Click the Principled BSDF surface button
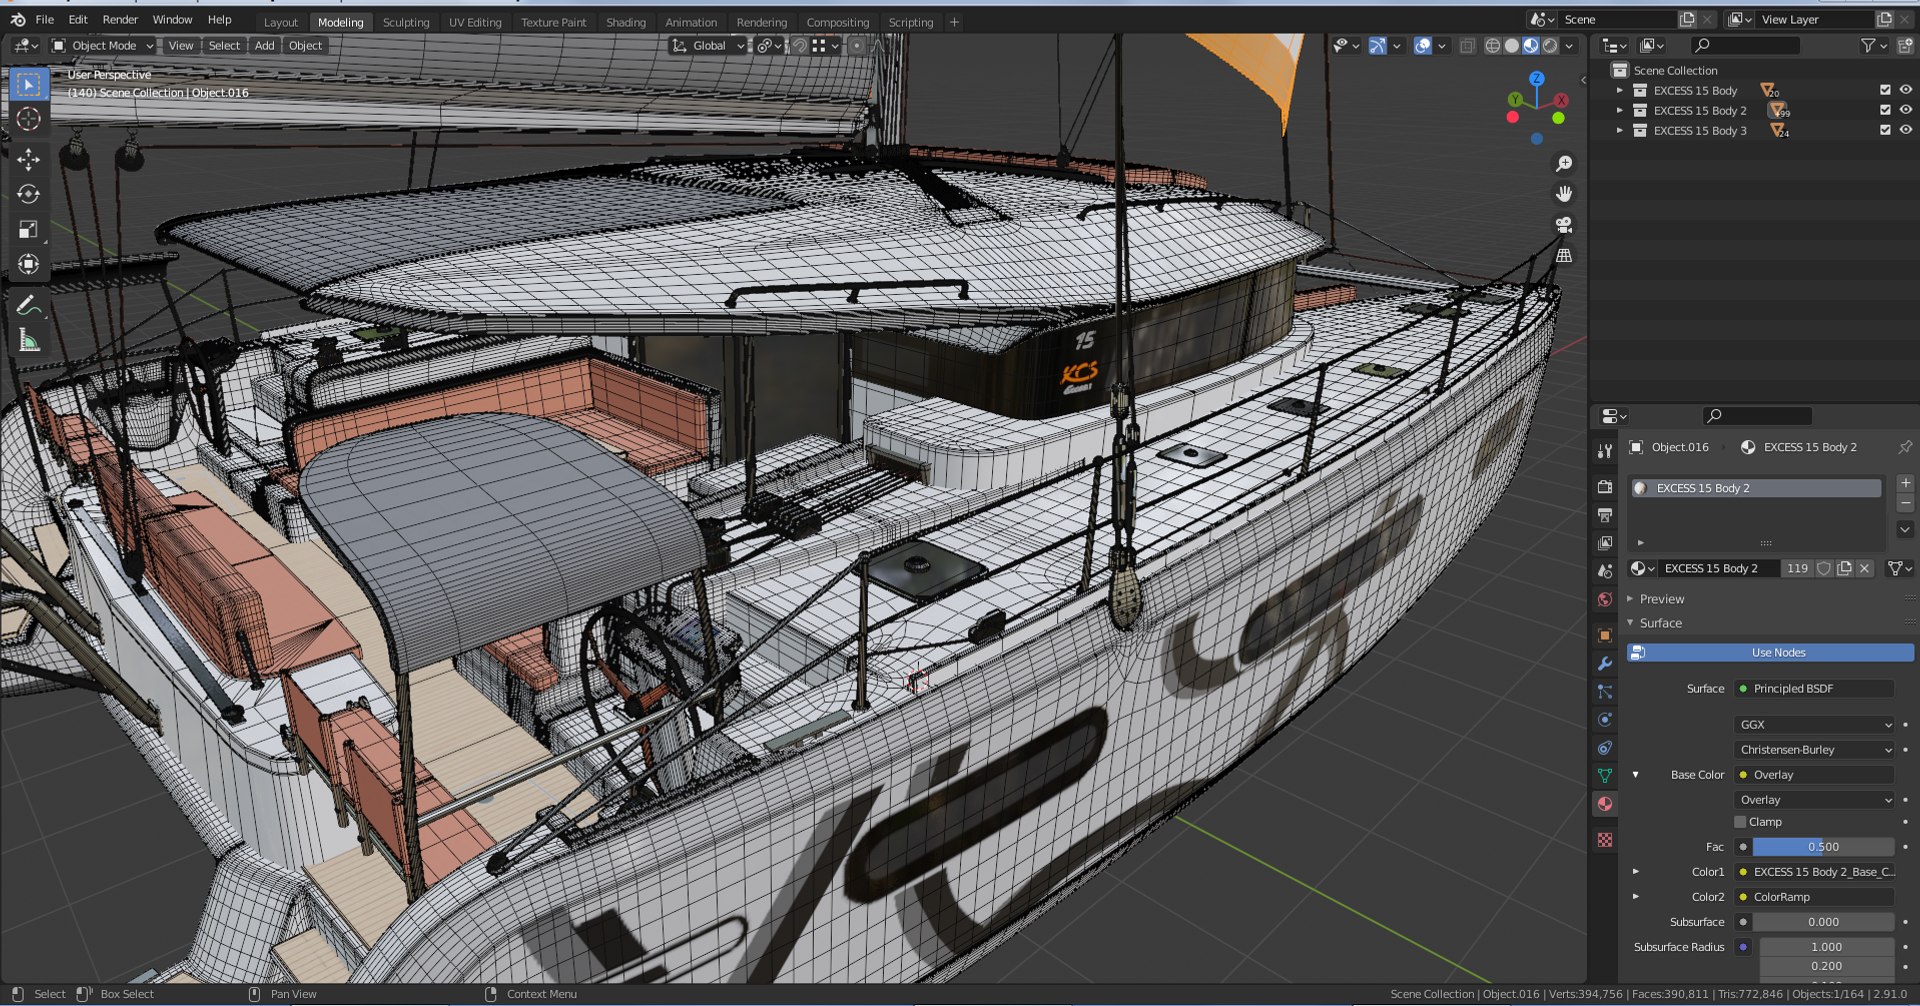The width and height of the screenshot is (1920, 1006). coord(1814,689)
